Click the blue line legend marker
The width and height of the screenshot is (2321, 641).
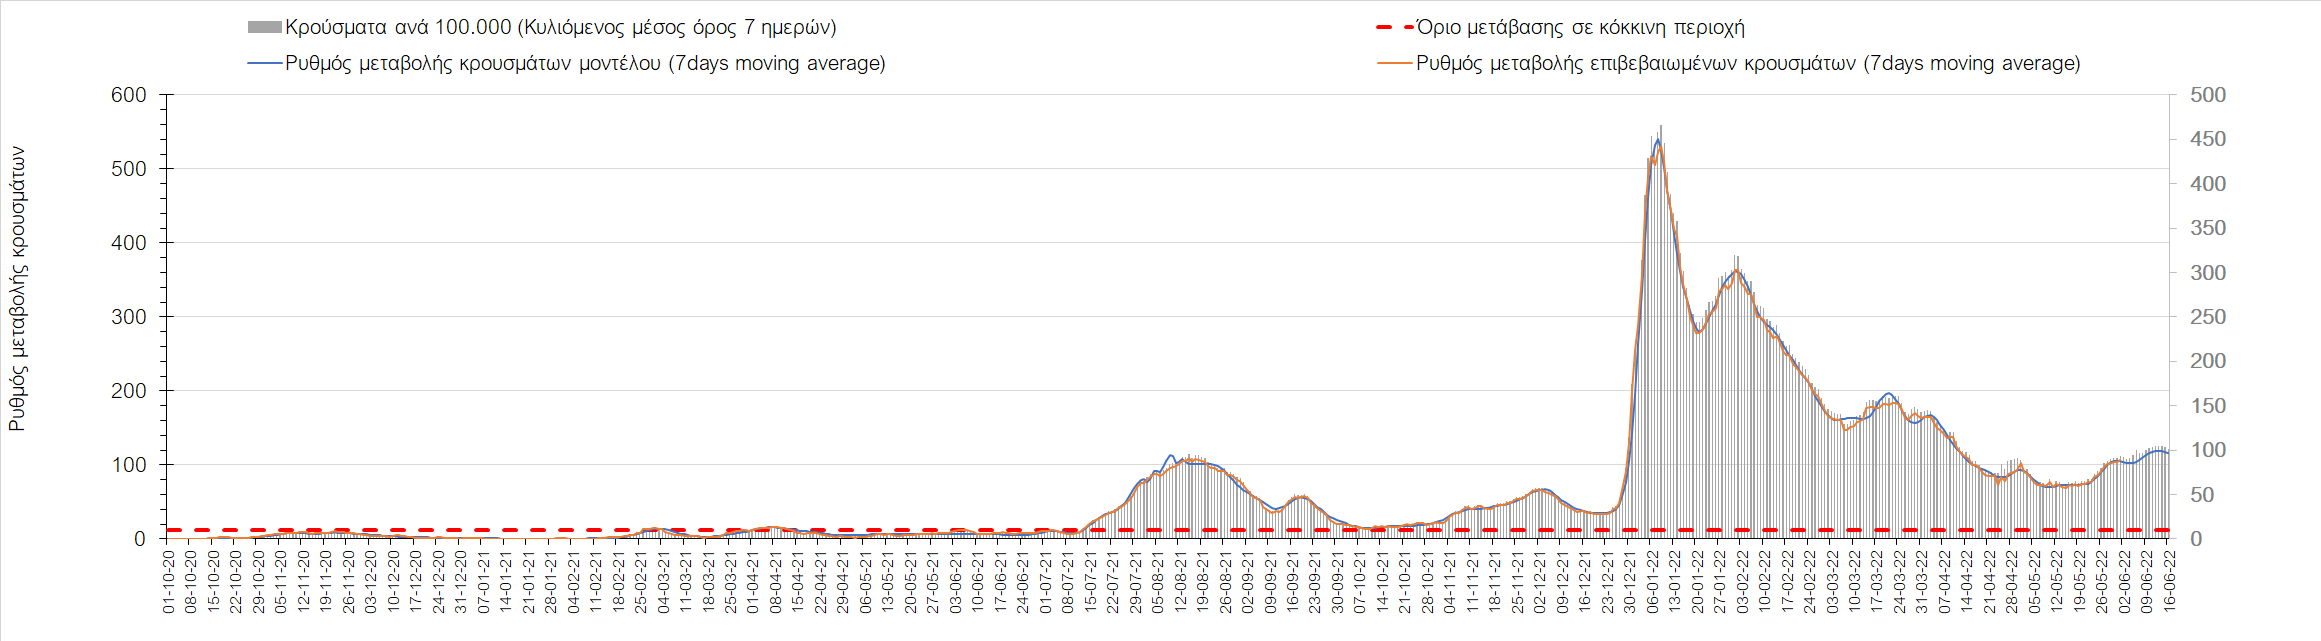264,64
